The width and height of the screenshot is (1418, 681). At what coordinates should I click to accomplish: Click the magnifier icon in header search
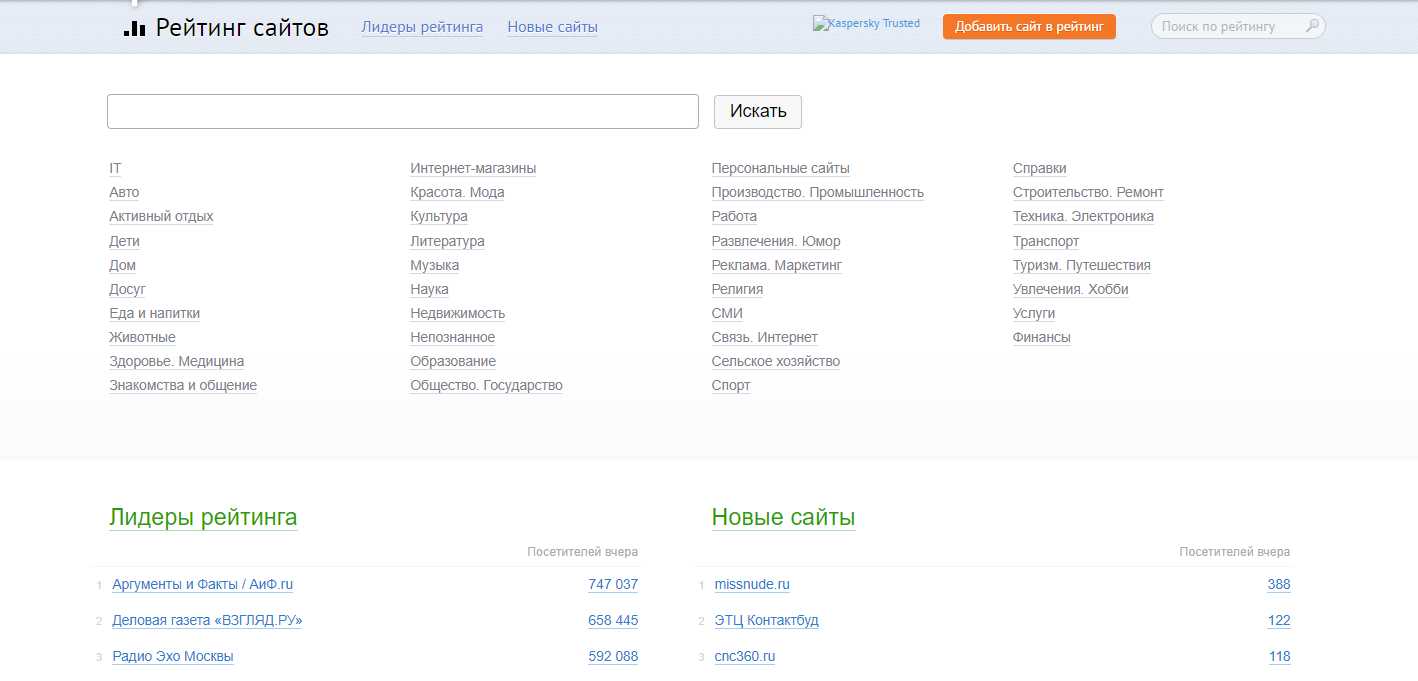[x=1311, y=26]
